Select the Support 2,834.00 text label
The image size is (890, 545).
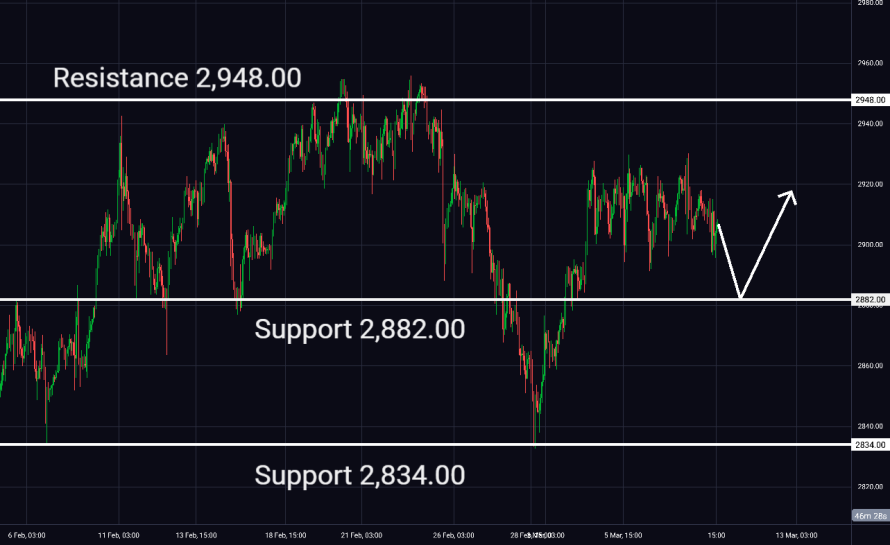[359, 475]
